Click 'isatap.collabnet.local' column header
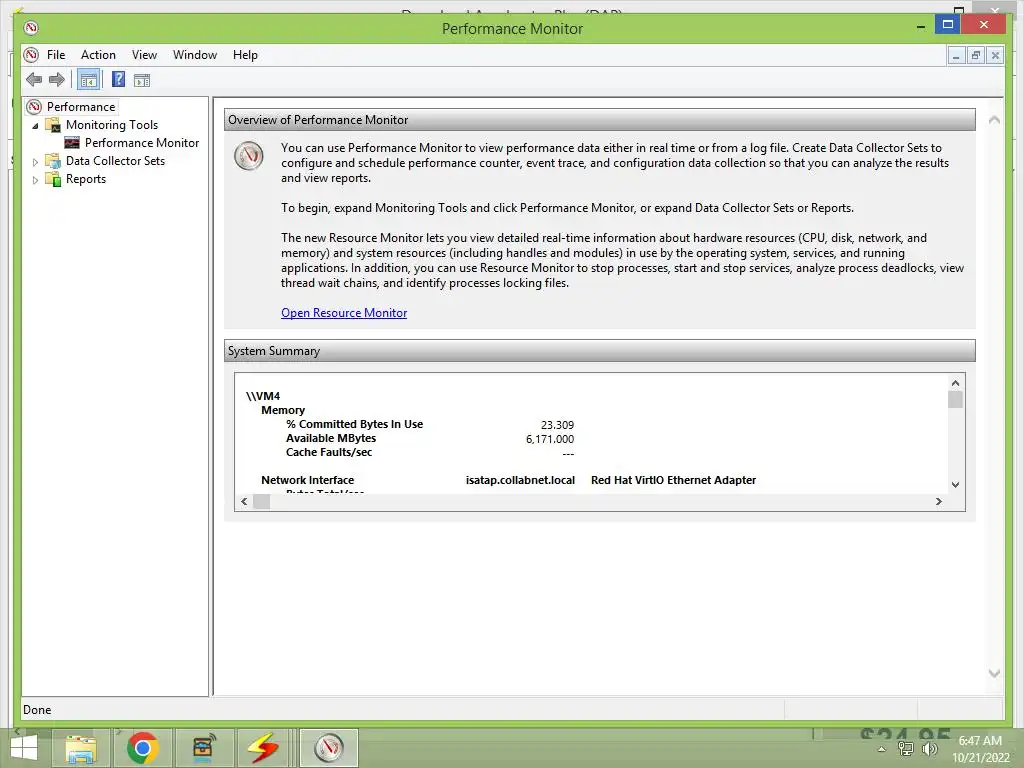1024x768 pixels. coord(520,480)
